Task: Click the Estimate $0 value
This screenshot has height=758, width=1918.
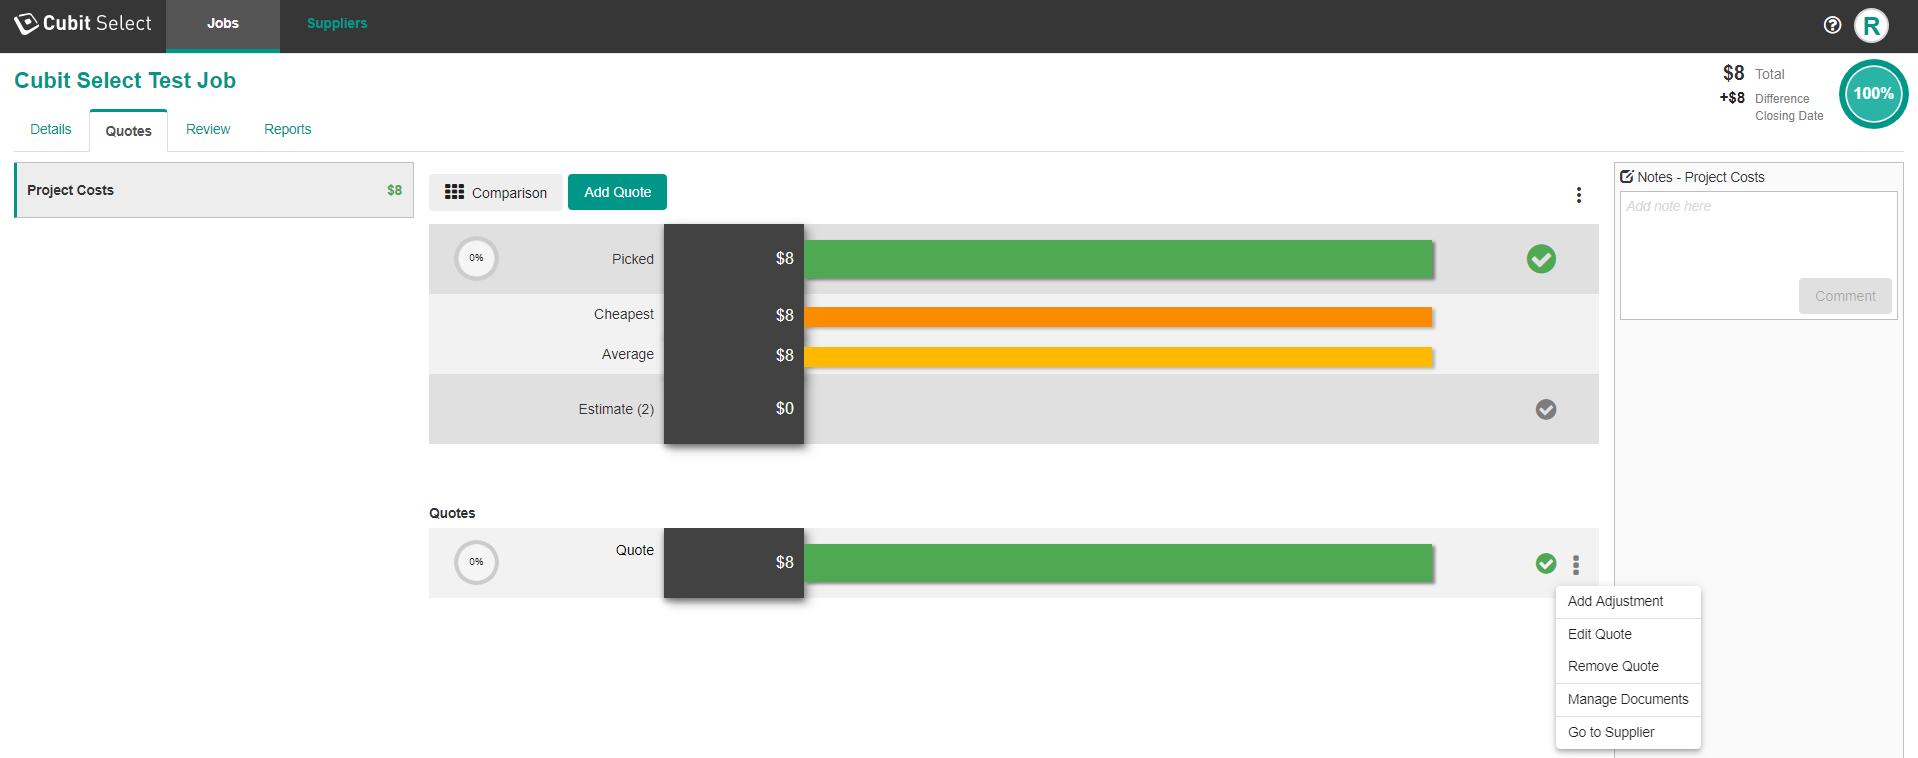Action: (784, 408)
